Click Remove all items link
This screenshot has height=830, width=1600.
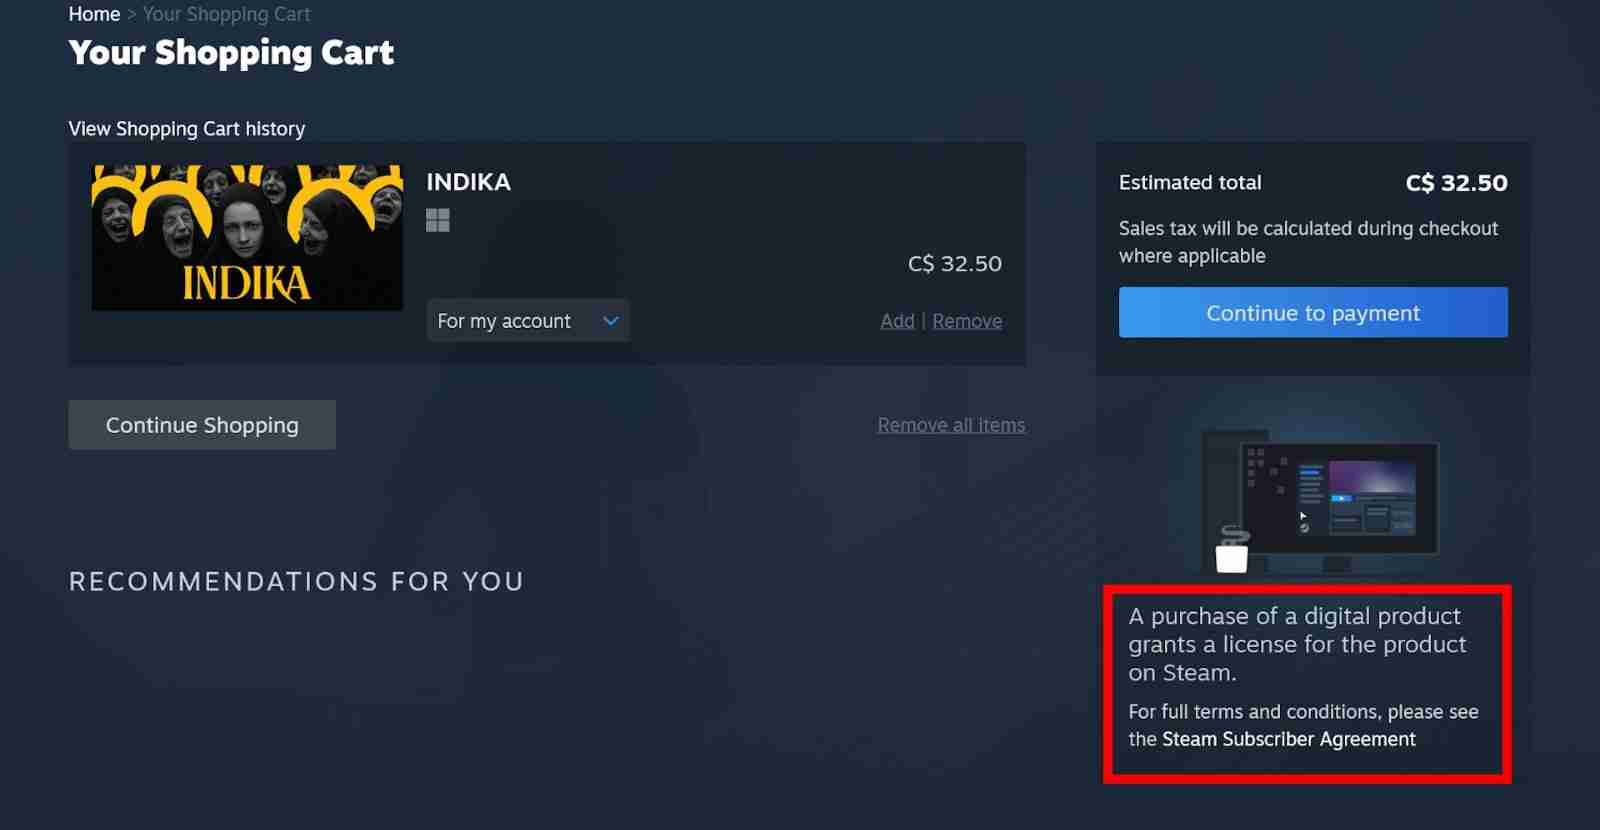pyautogui.click(x=951, y=425)
